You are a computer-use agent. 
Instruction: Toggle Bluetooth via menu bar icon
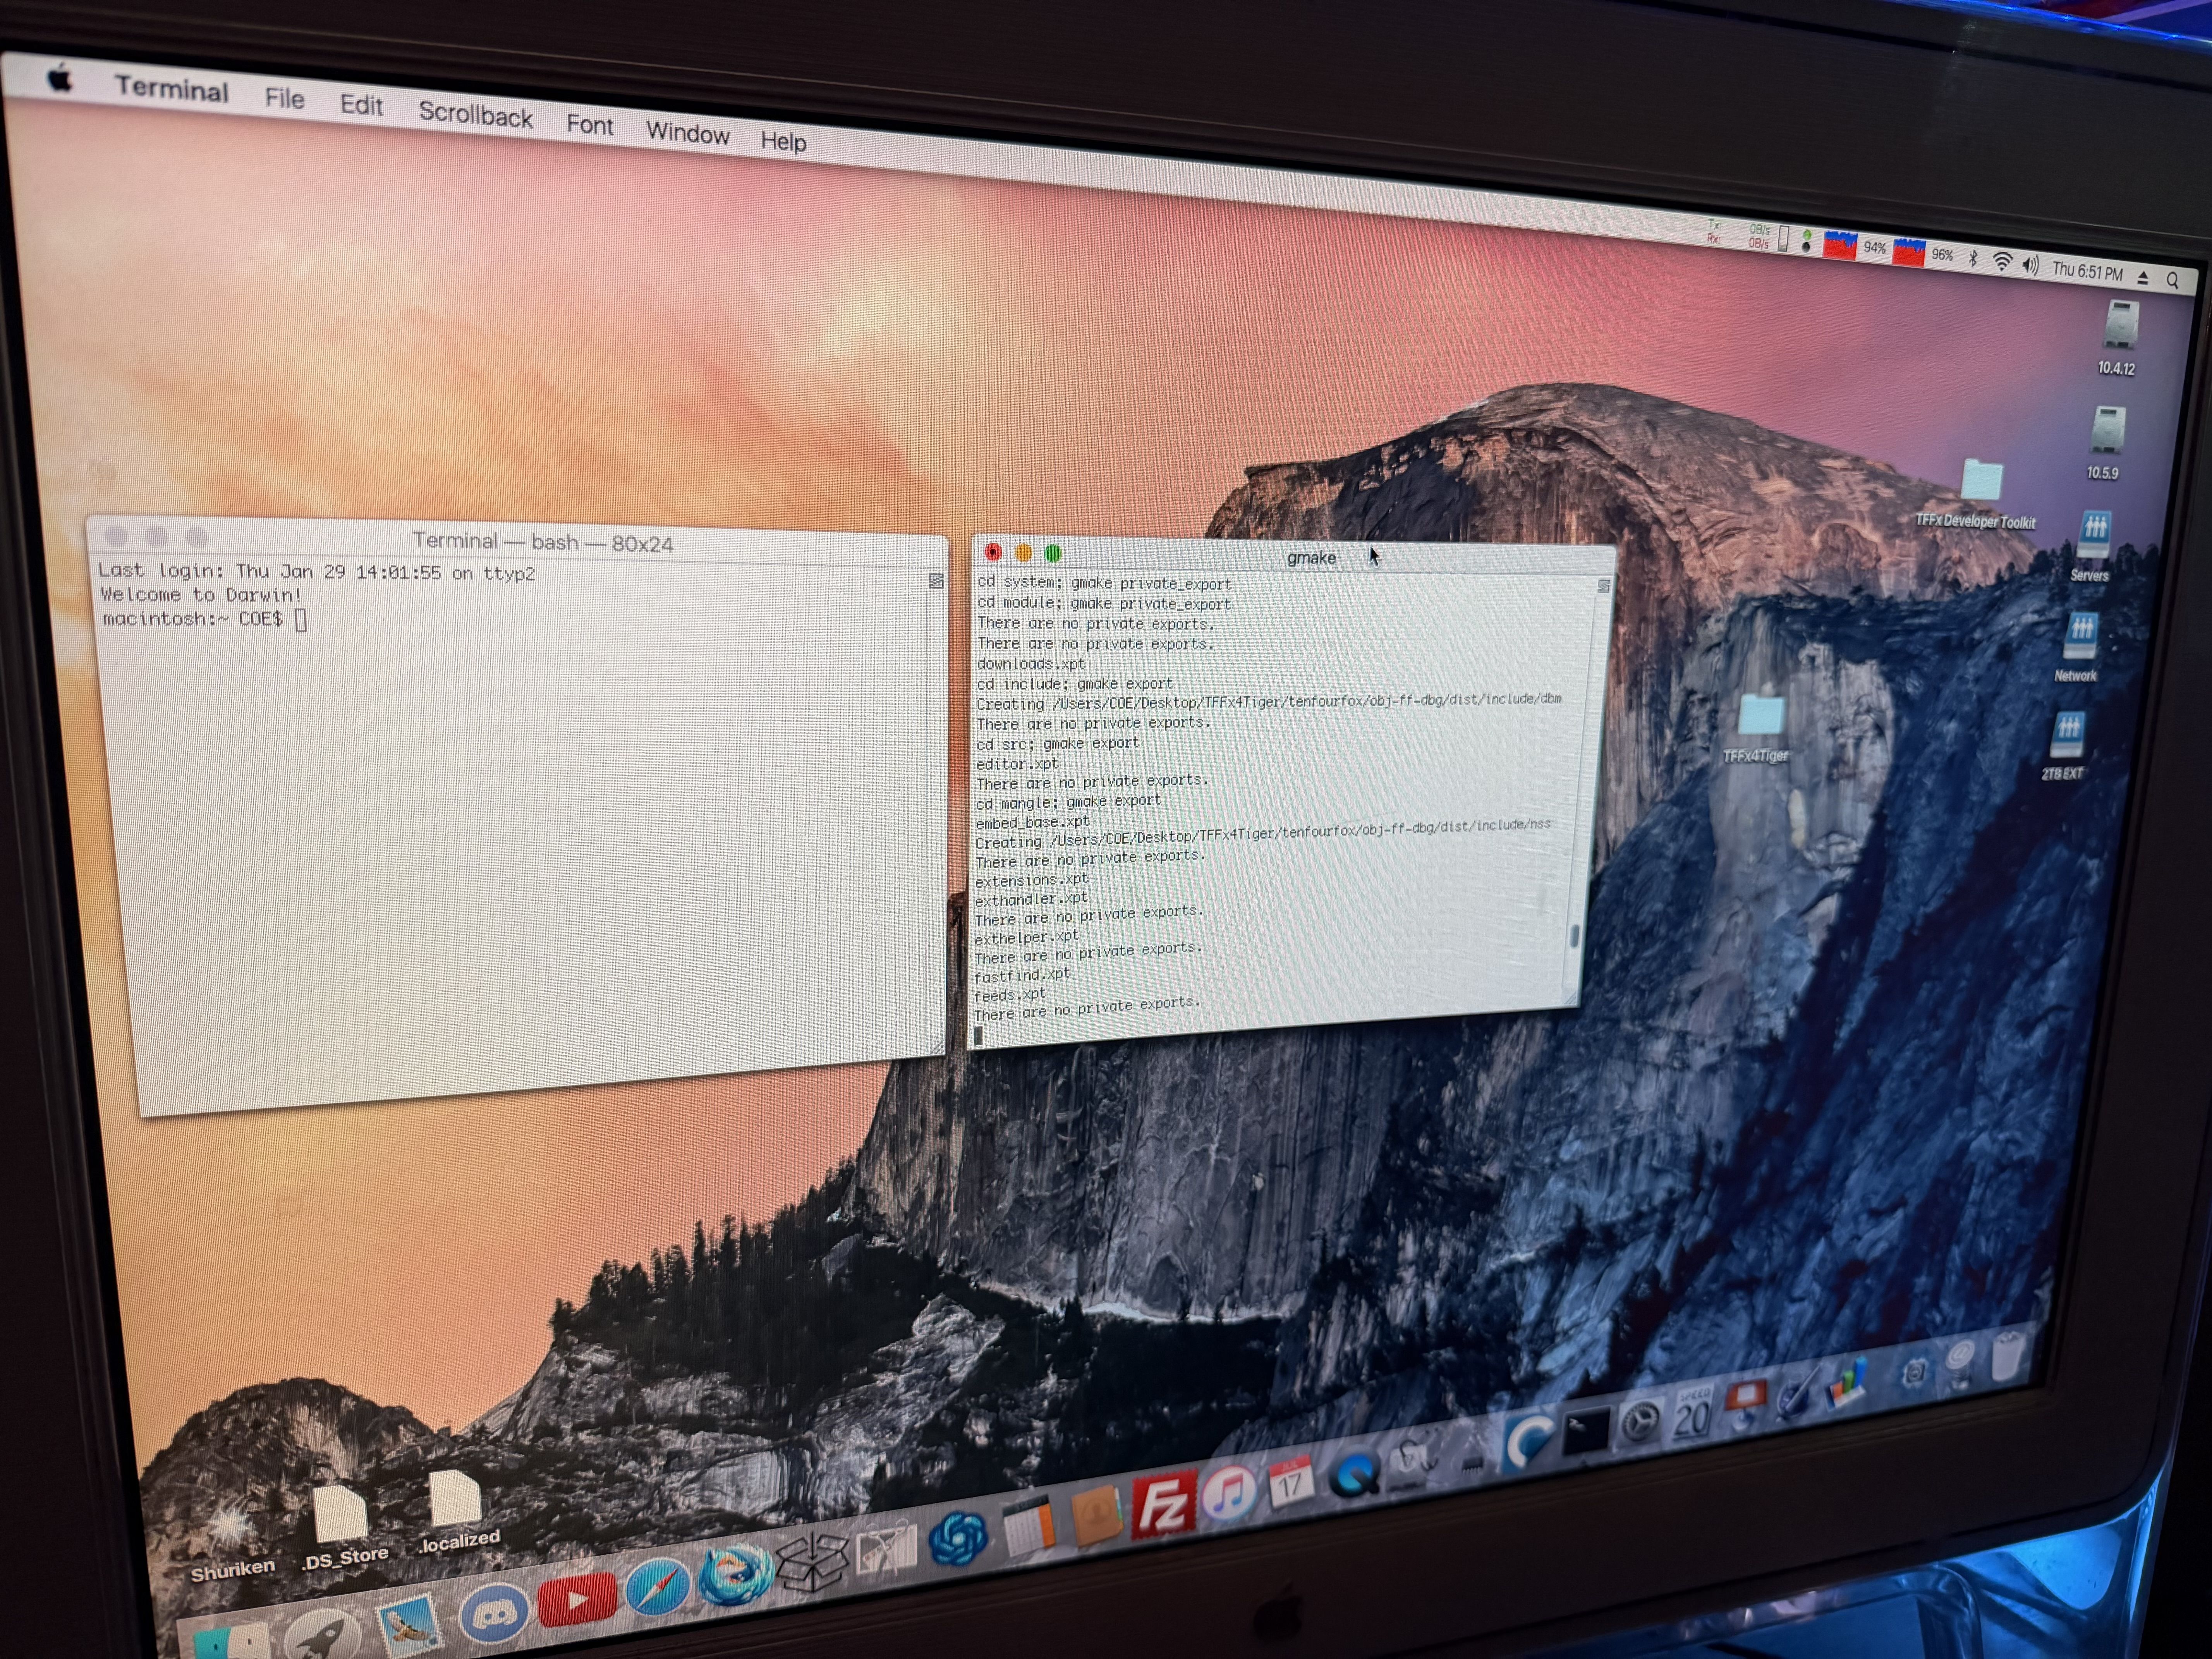click(x=1973, y=259)
